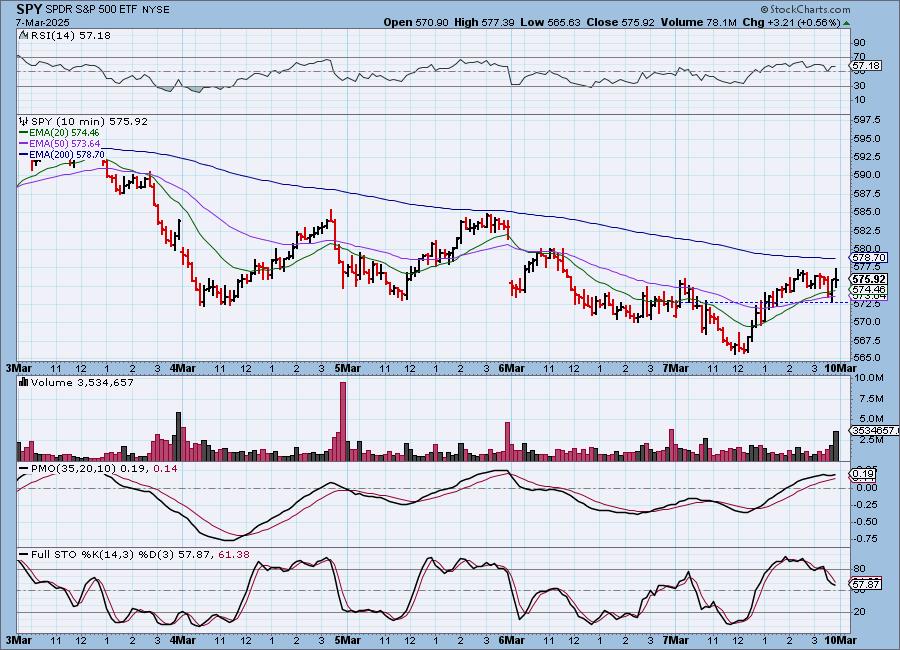Click the bold 575.92 last-price tag on right axis
This screenshot has height=650, width=900.
point(869,280)
